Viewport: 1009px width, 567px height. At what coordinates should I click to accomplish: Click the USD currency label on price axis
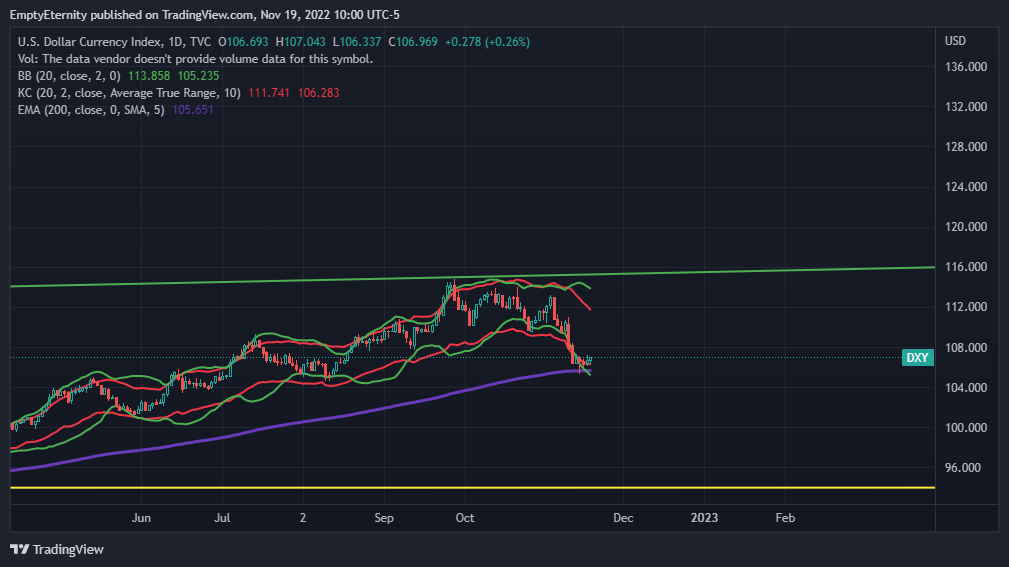point(955,41)
